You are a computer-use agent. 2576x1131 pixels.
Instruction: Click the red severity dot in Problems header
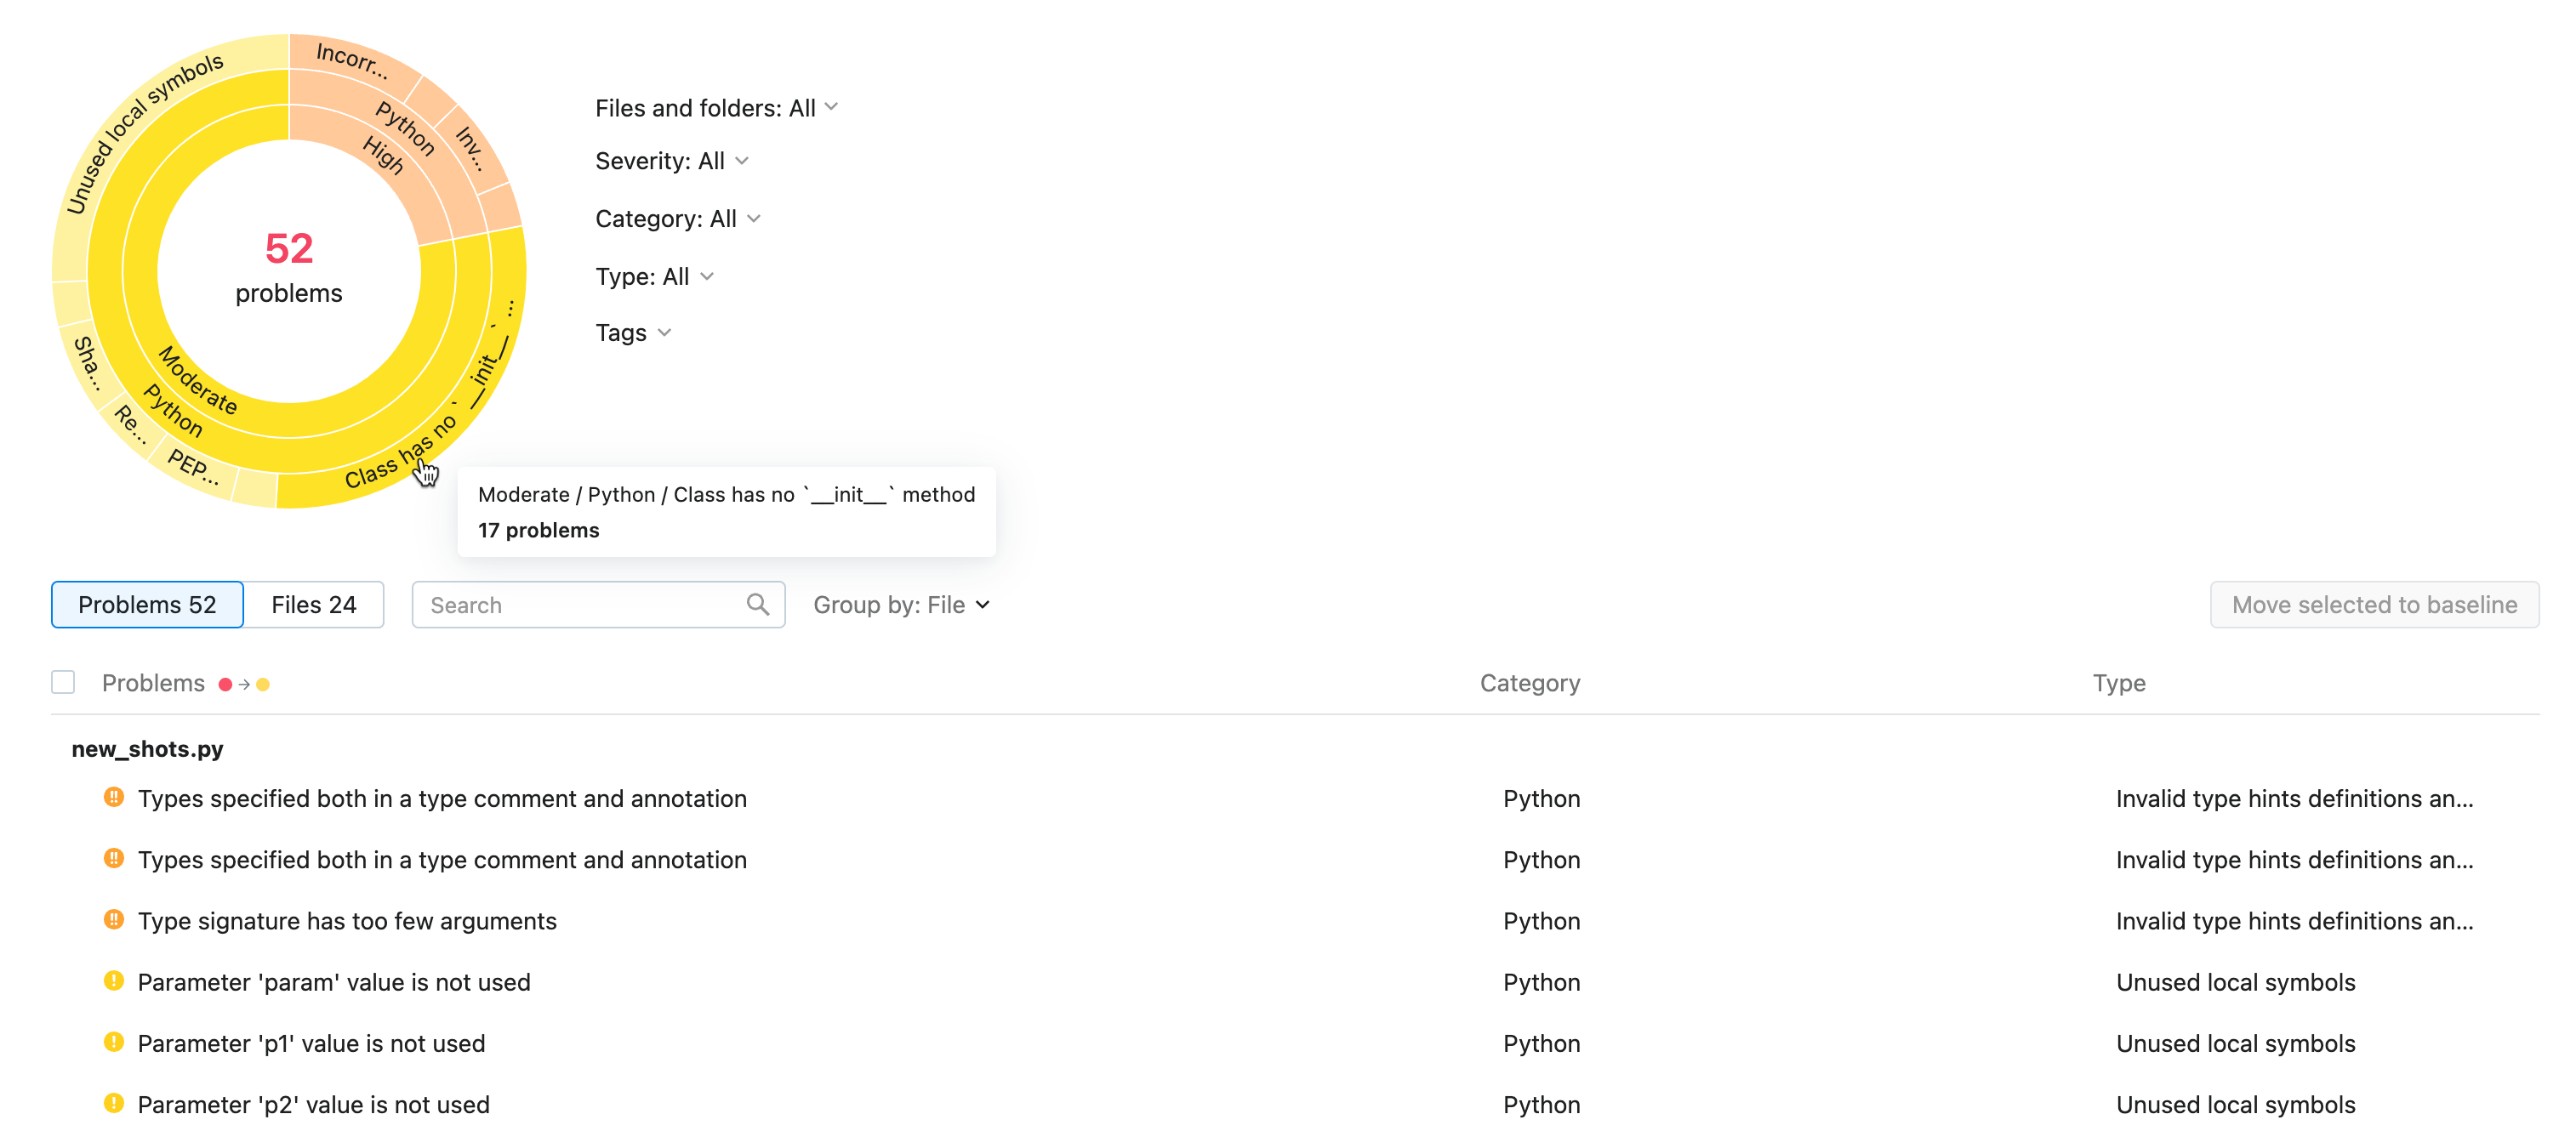[x=225, y=684]
